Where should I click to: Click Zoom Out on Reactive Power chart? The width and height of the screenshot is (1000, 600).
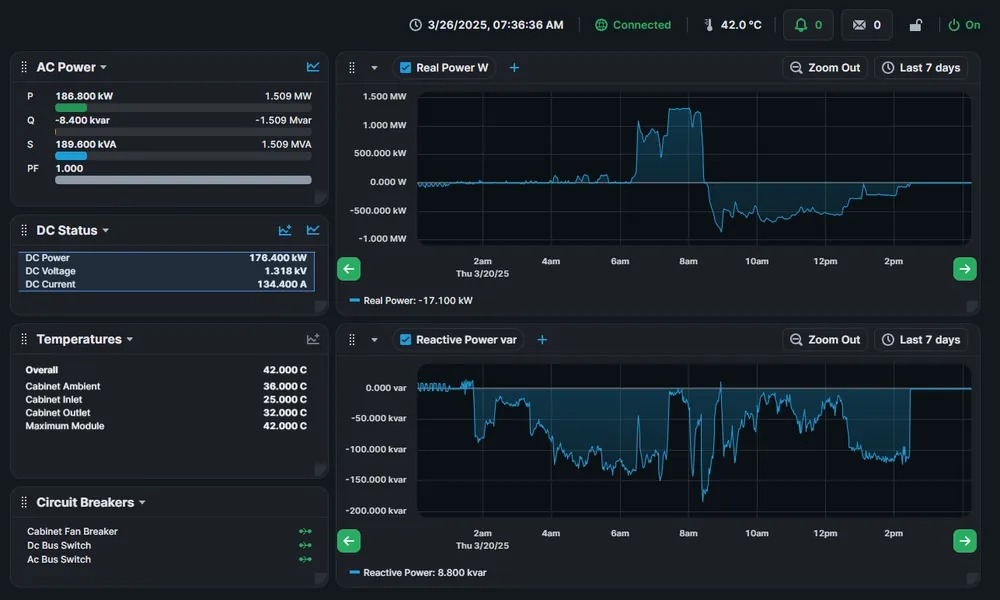[825, 340]
